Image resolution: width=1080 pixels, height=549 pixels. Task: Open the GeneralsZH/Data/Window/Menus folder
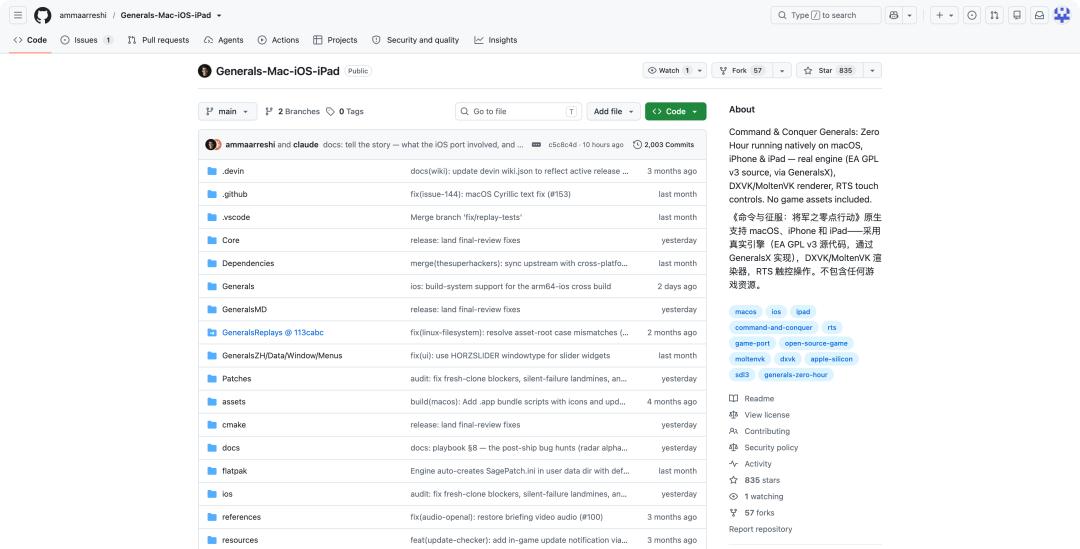click(282, 355)
